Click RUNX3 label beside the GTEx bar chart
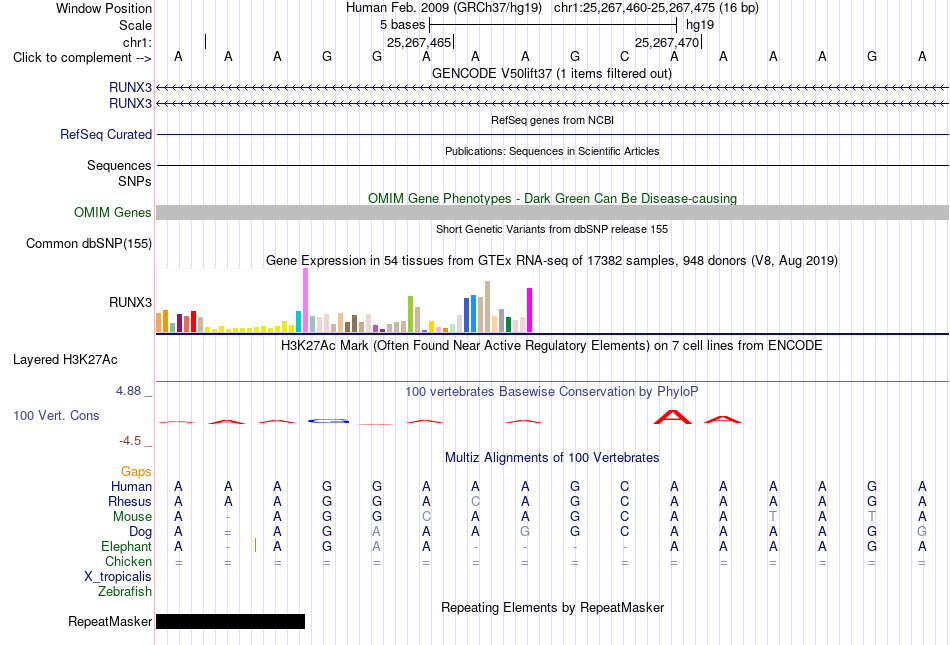950x645 pixels. pyautogui.click(x=130, y=302)
